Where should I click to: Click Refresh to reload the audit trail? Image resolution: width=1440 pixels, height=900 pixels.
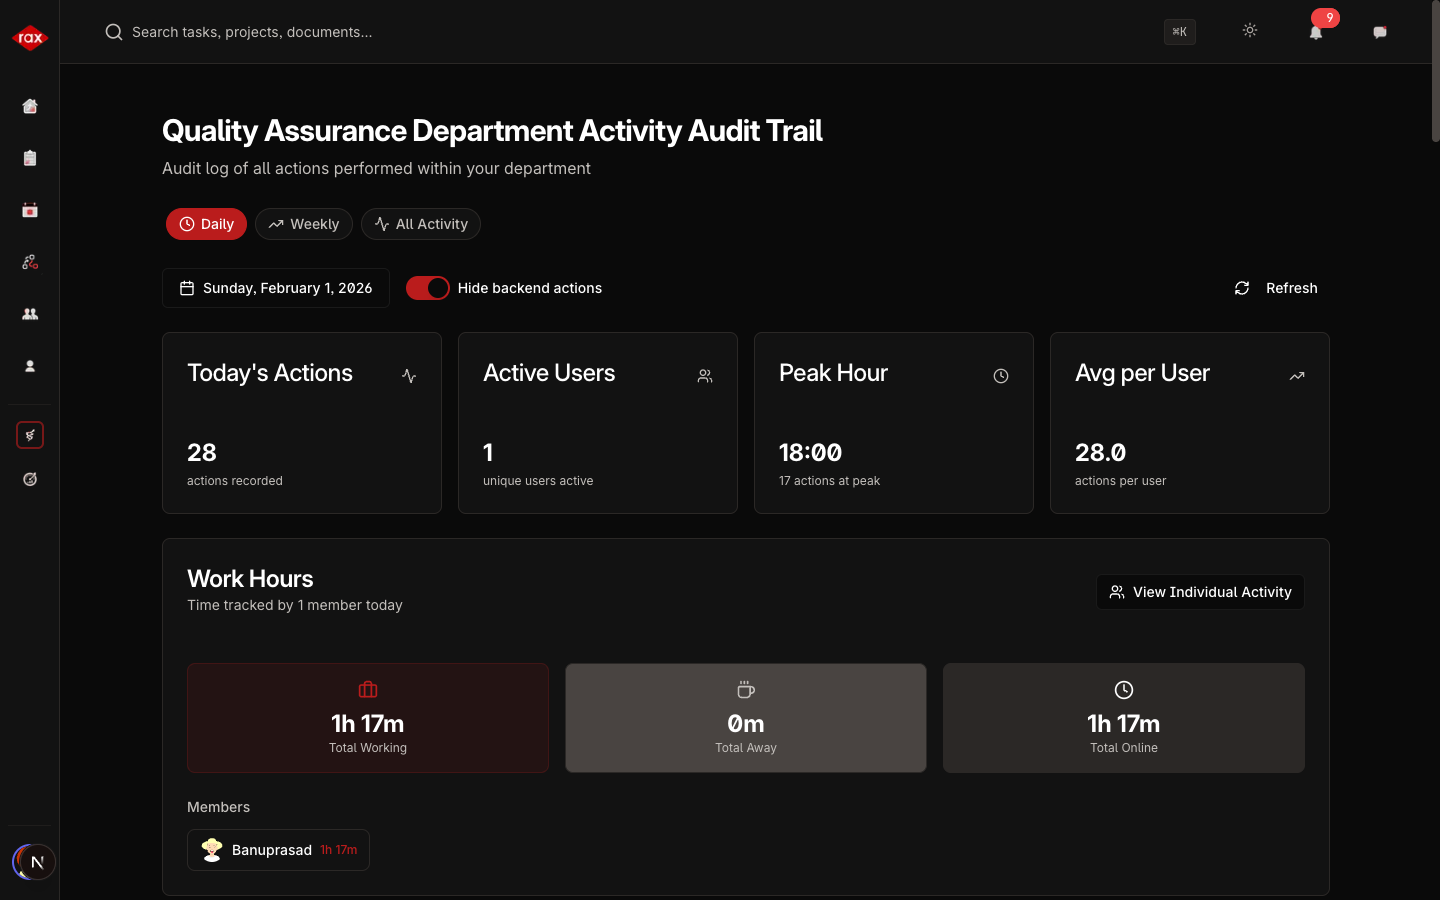point(1276,288)
